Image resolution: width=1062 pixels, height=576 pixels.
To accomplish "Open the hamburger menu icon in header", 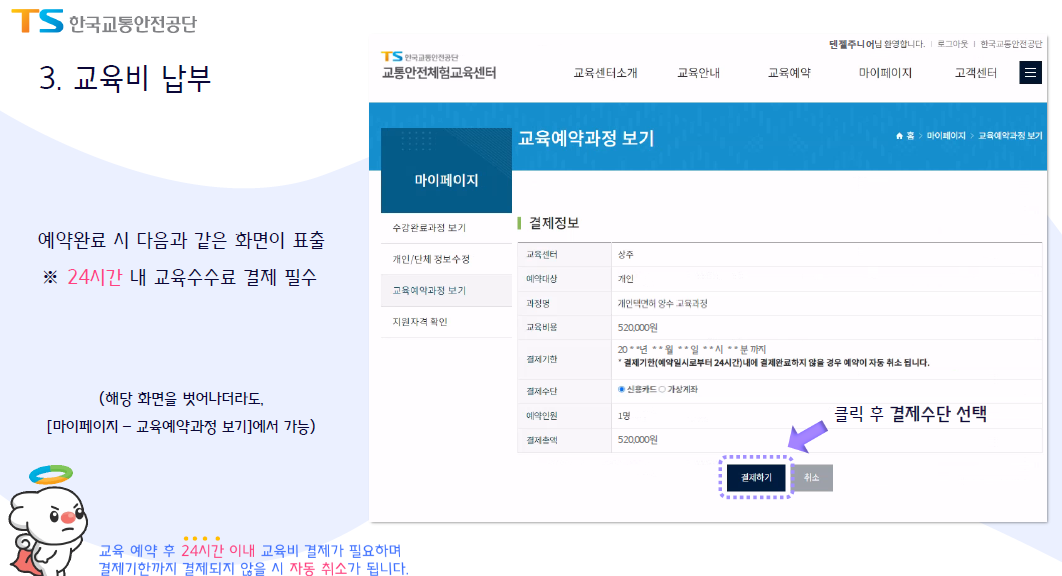I will pyautogui.click(x=1030, y=73).
